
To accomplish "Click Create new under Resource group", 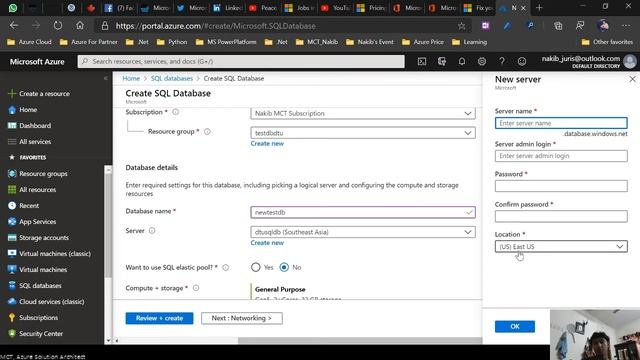I will pos(267,143).
